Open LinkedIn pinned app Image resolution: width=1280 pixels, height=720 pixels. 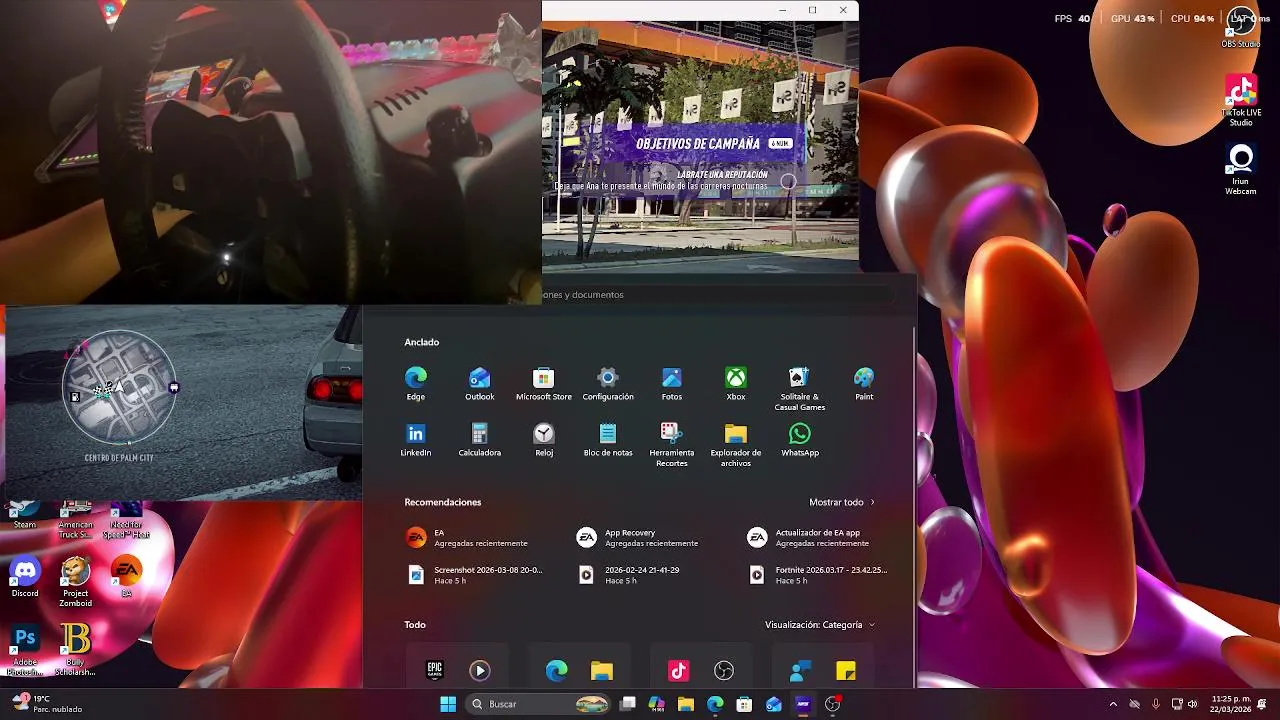click(416, 440)
